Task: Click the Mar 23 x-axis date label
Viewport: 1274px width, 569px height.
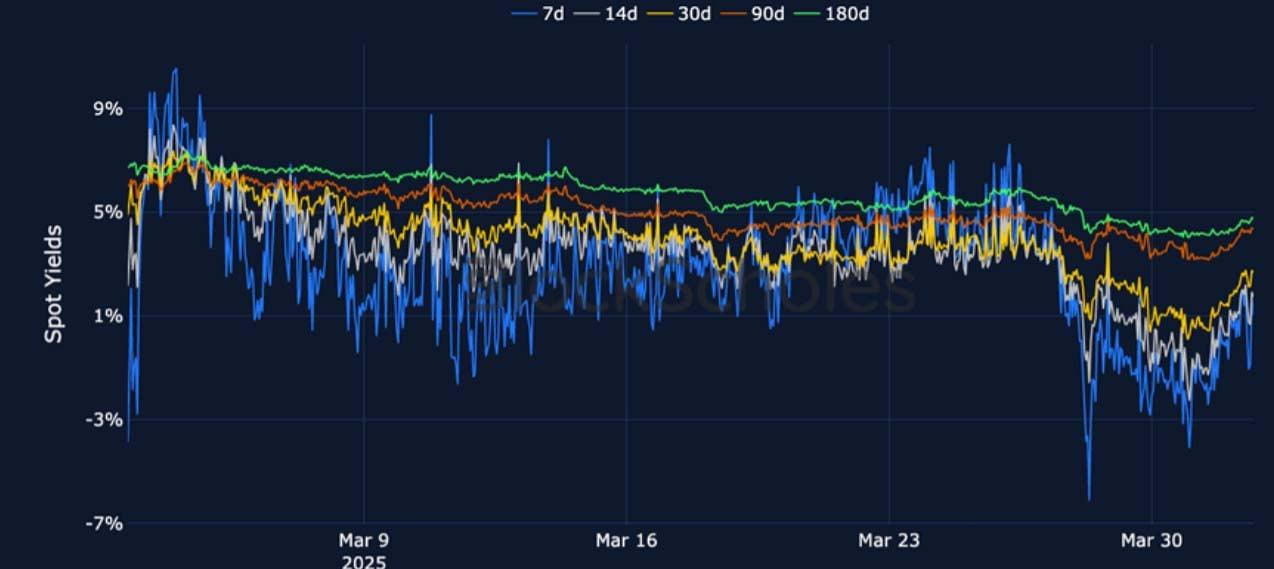Action: click(x=889, y=541)
